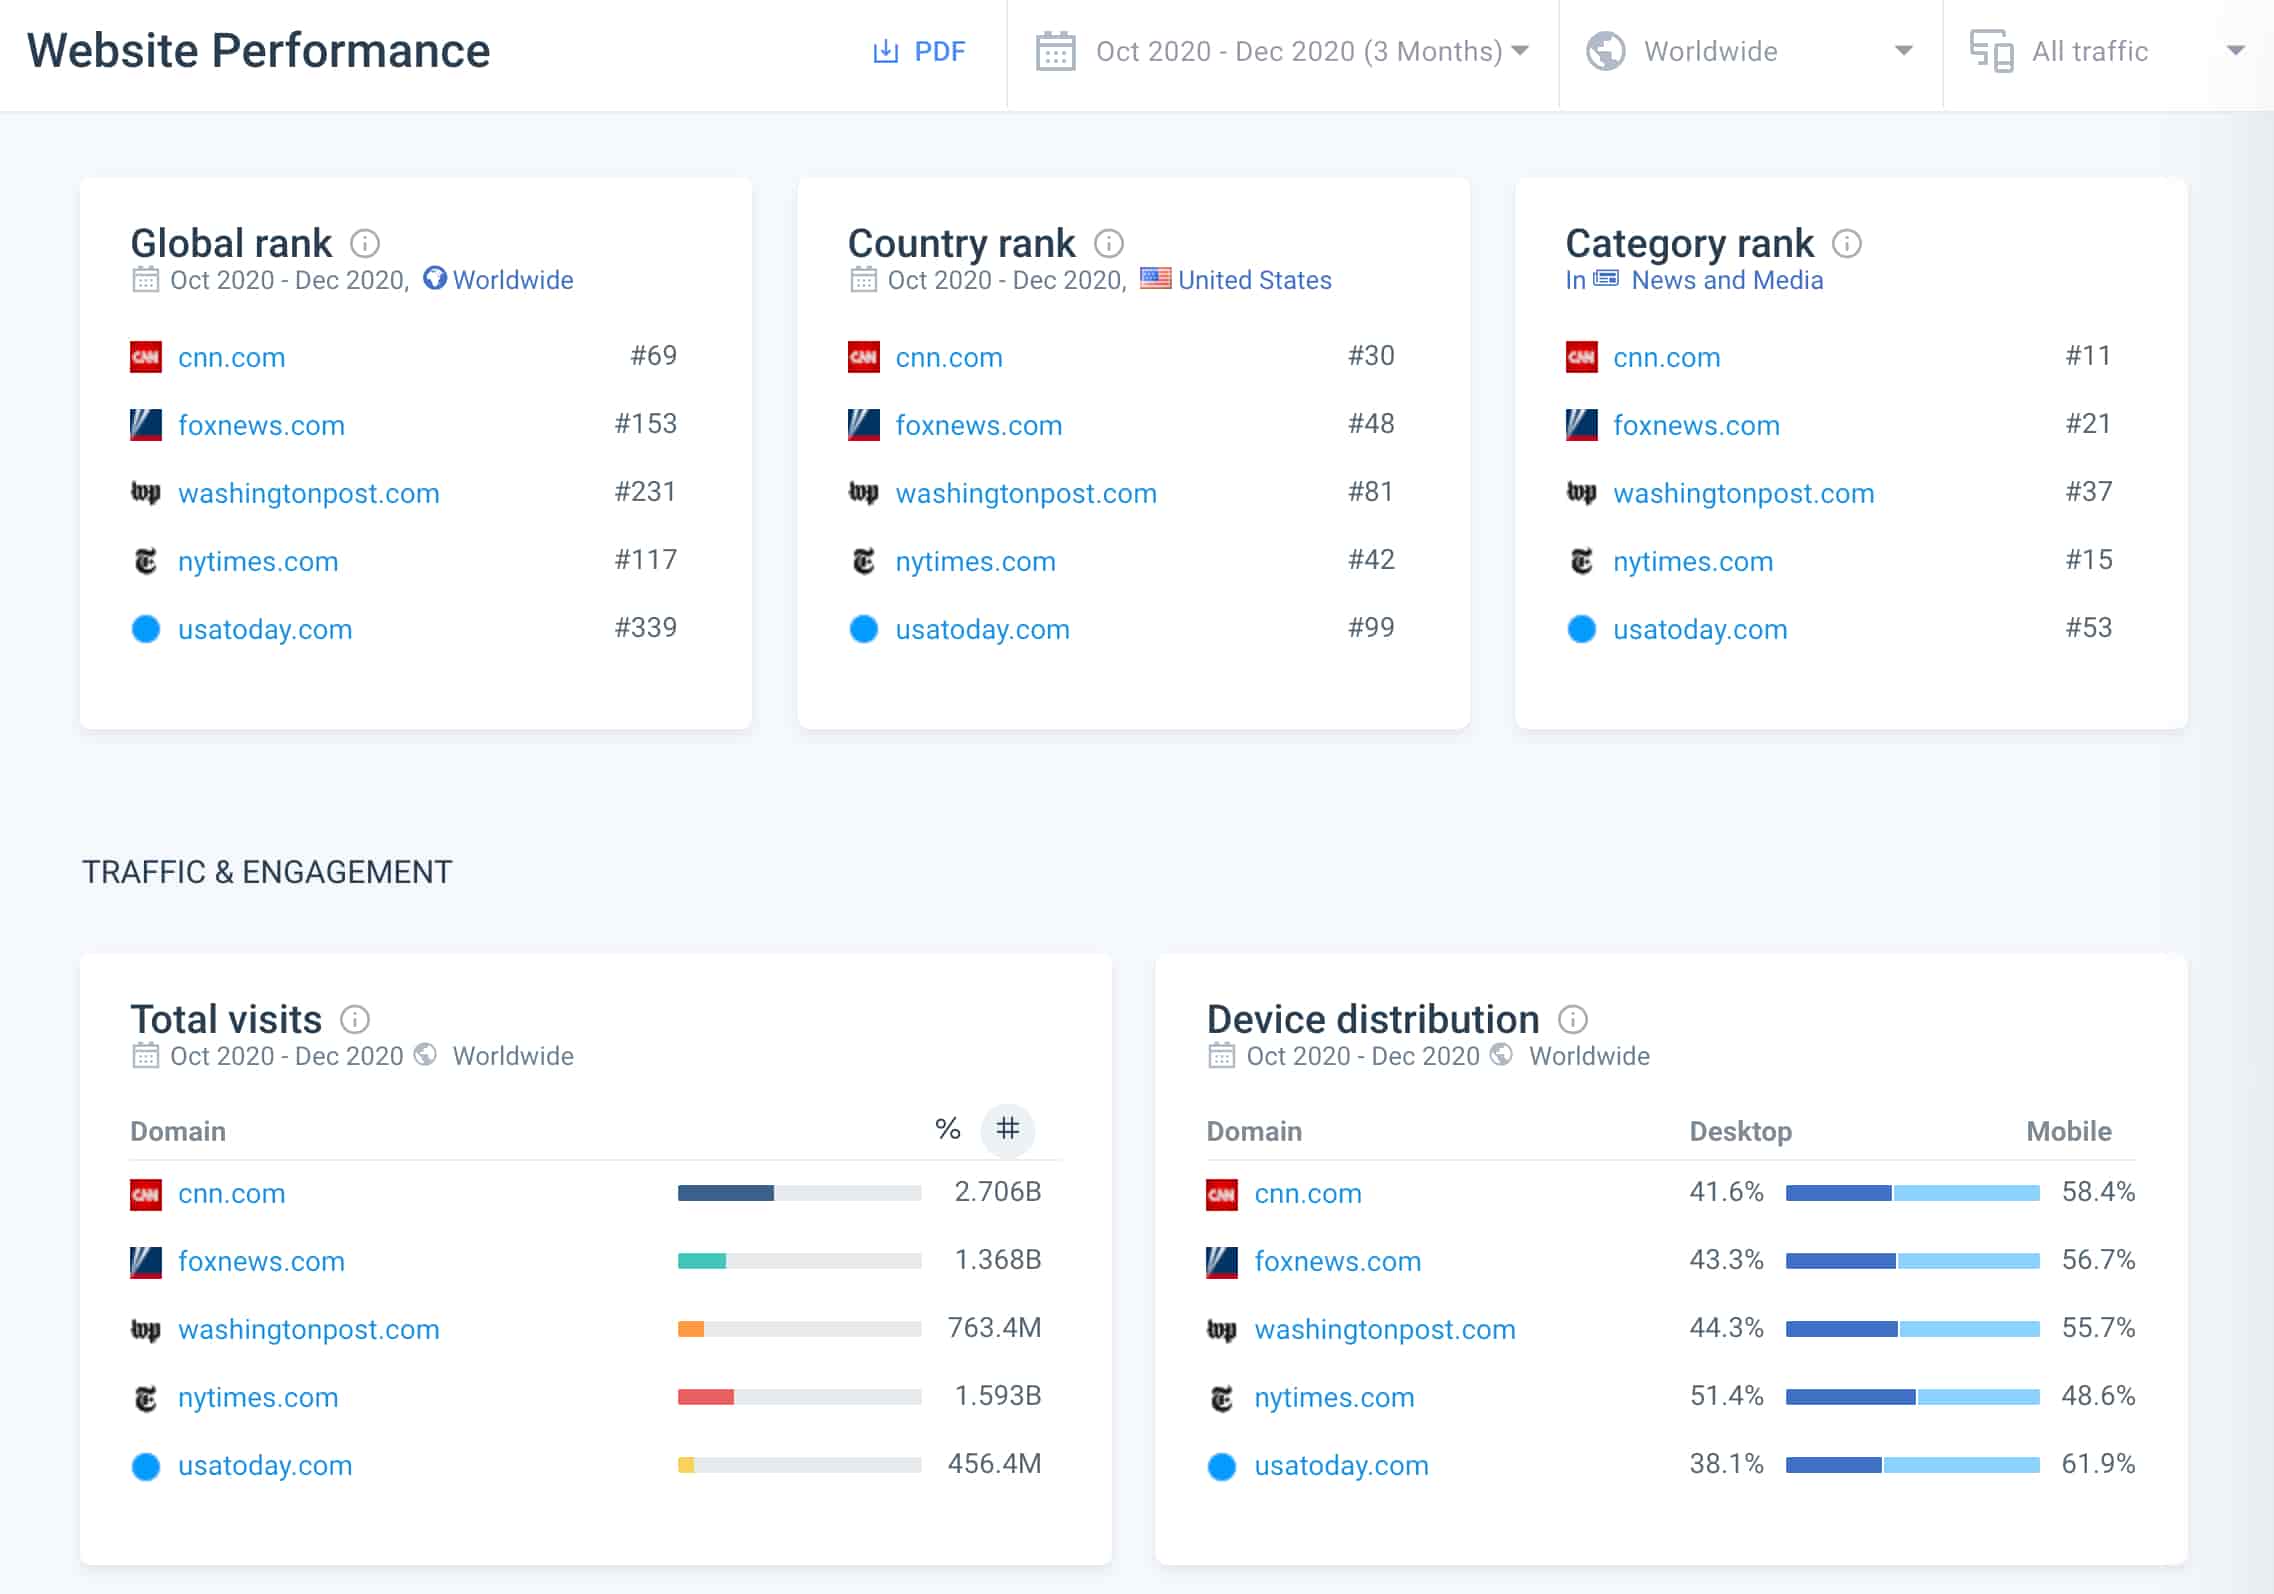Click the US flag icon in Country rank
2274x1594 pixels.
pos(1155,278)
